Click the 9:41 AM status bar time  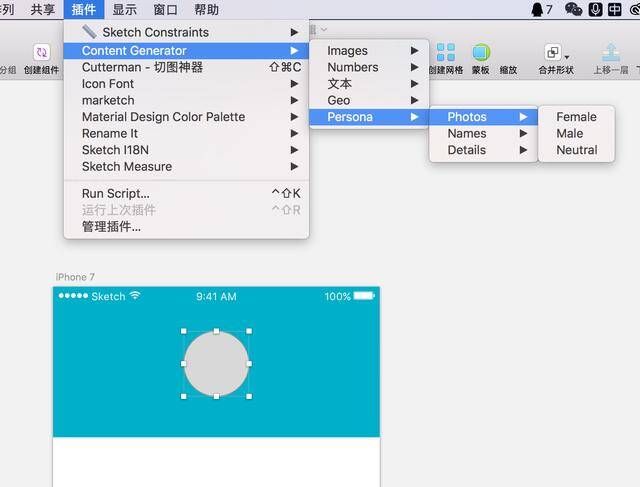click(216, 296)
